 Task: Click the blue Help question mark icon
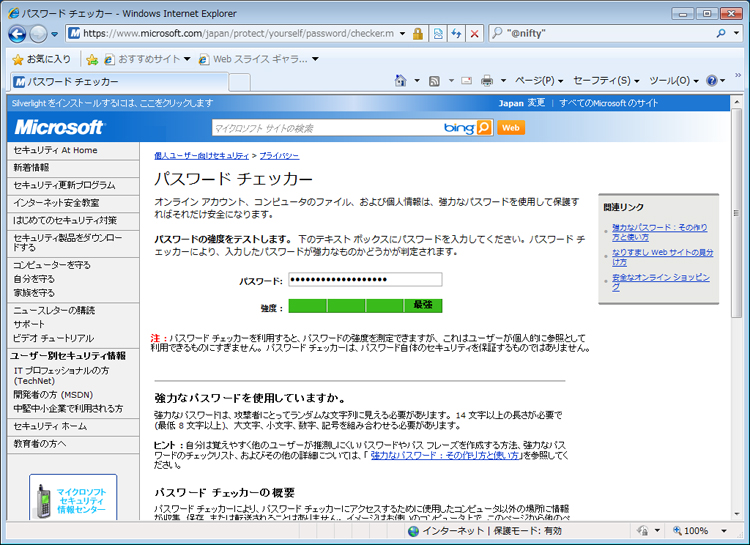712,81
